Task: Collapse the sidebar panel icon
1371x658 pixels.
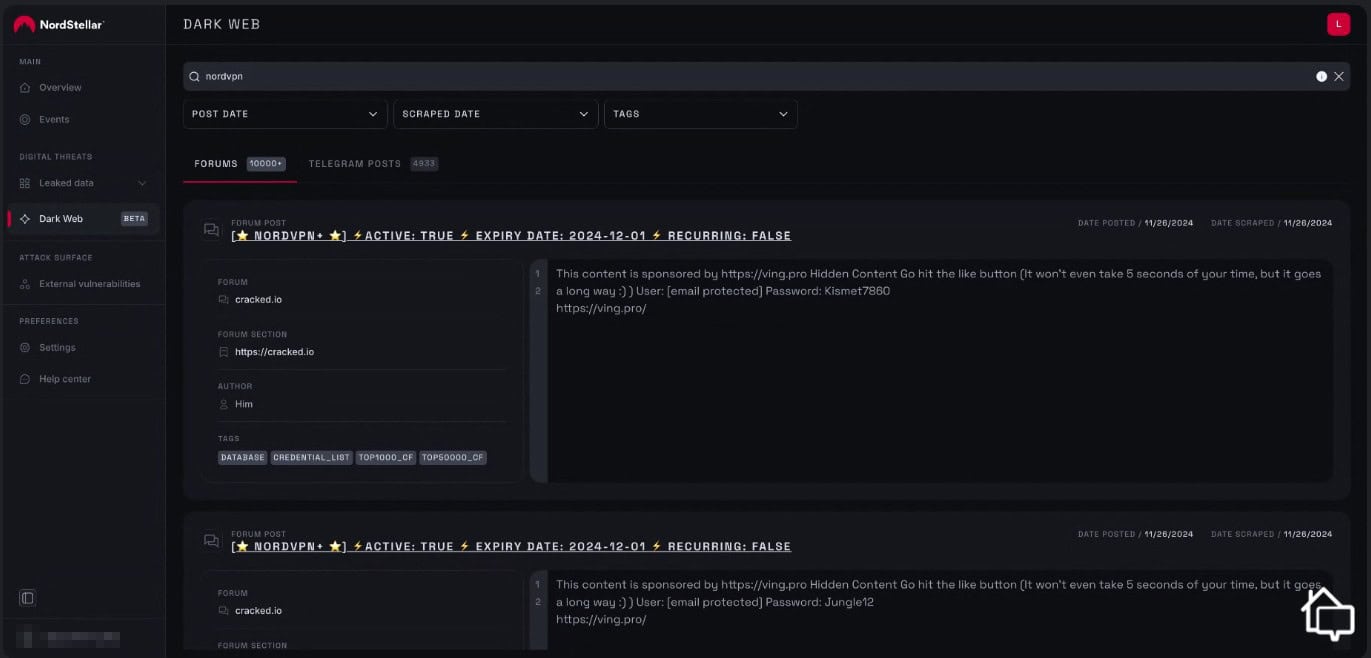Action: pyautogui.click(x=28, y=598)
